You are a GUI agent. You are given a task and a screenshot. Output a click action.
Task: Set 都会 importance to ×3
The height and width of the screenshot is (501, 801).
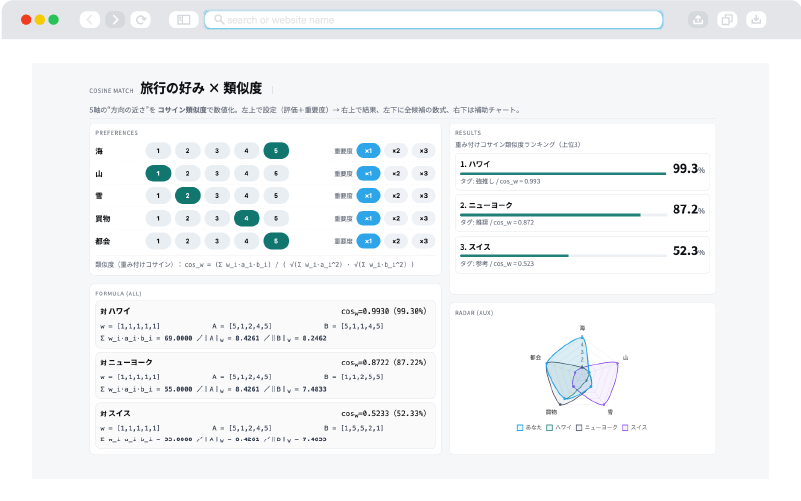click(x=424, y=241)
